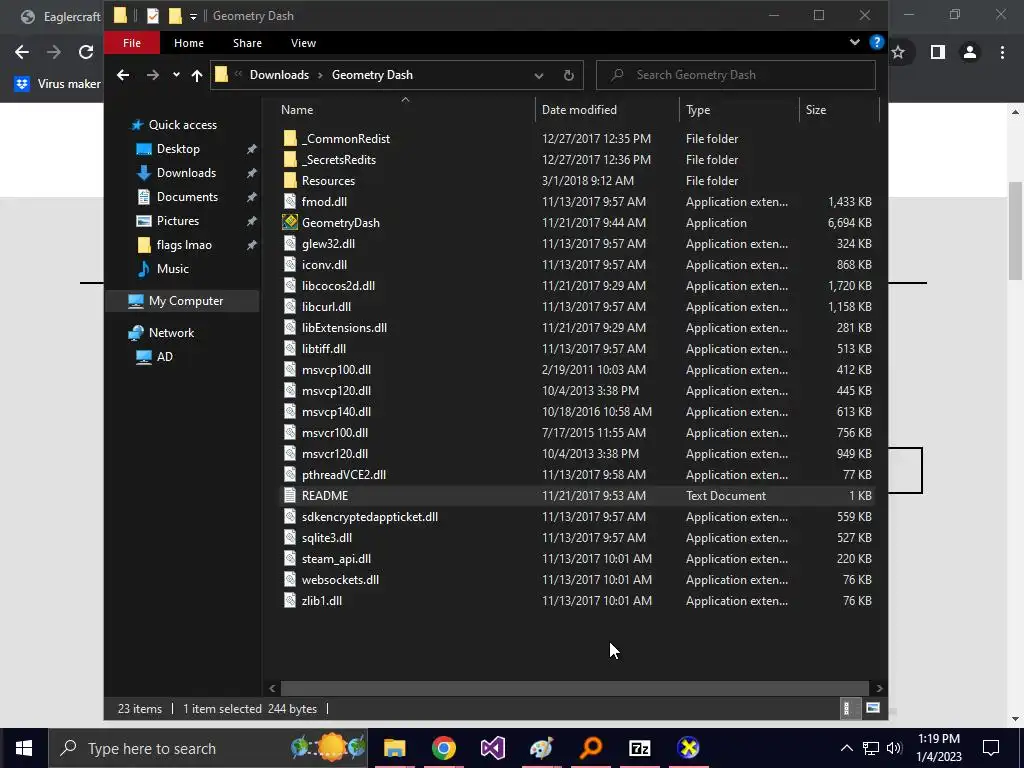Open the View ribbon tab

pyautogui.click(x=303, y=42)
